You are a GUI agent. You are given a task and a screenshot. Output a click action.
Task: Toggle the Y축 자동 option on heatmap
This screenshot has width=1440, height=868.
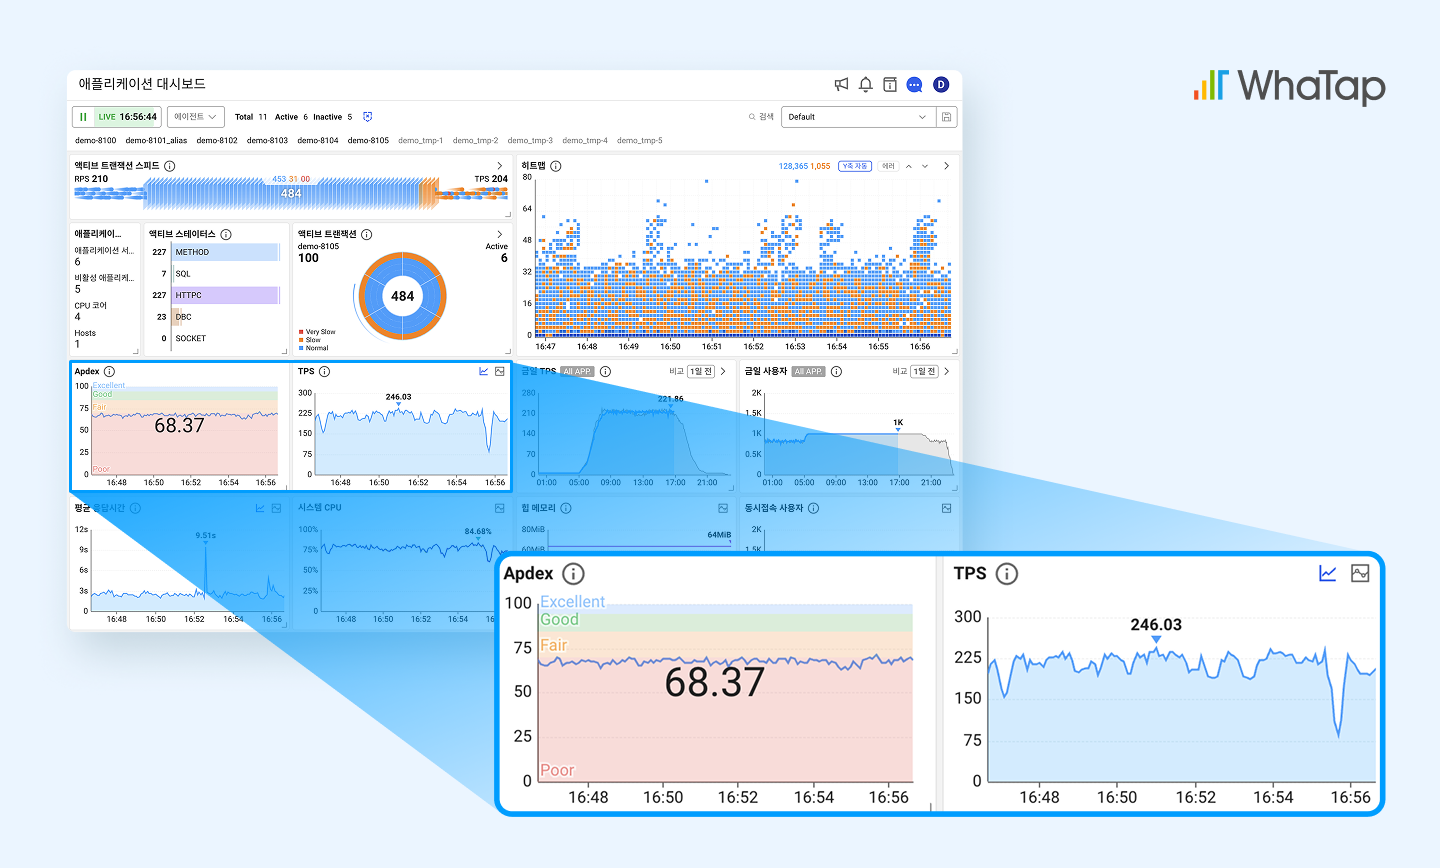[854, 166]
